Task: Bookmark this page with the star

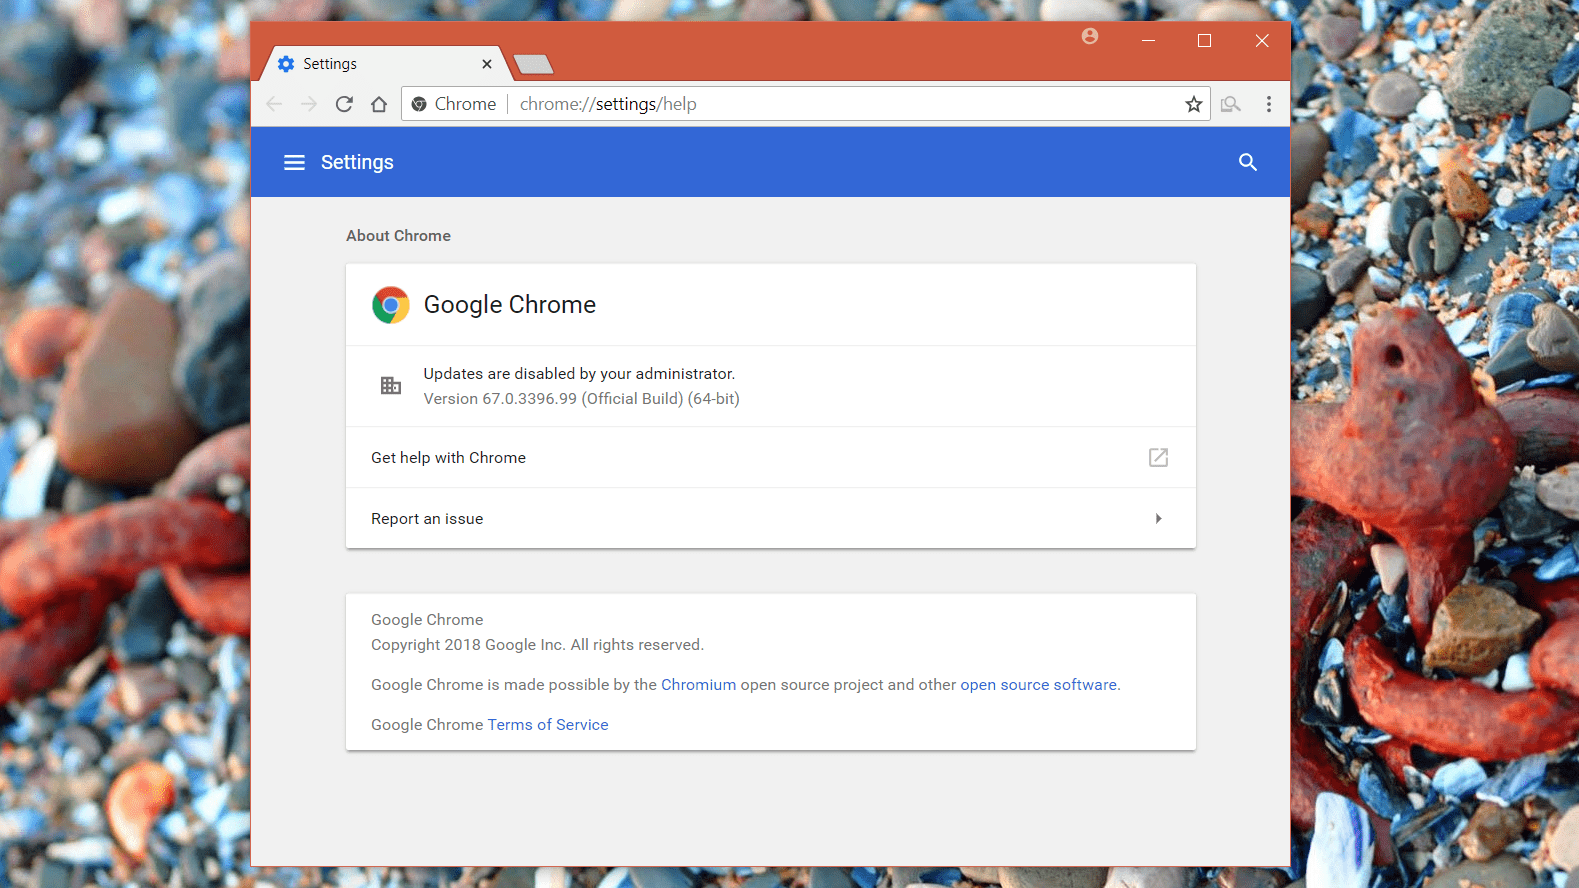Action: tap(1193, 104)
